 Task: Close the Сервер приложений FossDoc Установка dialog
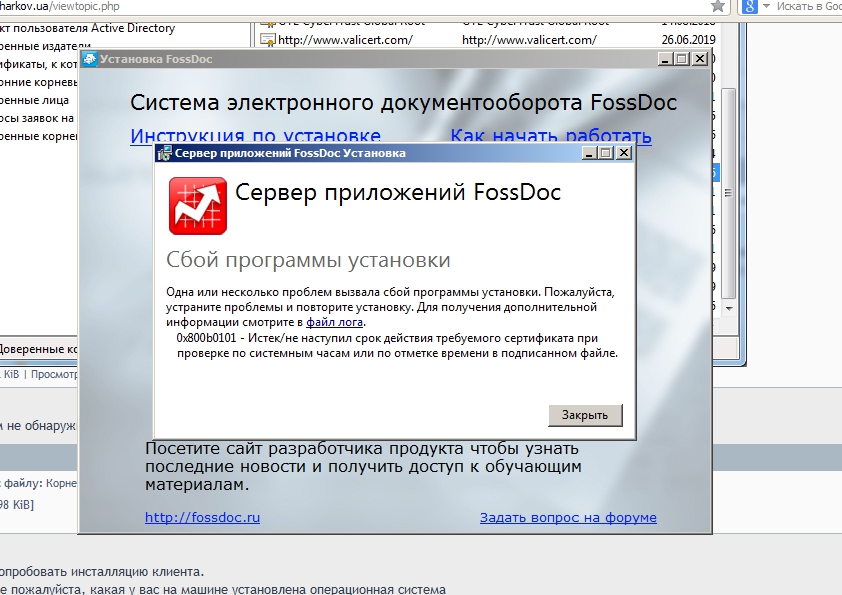(x=623, y=153)
